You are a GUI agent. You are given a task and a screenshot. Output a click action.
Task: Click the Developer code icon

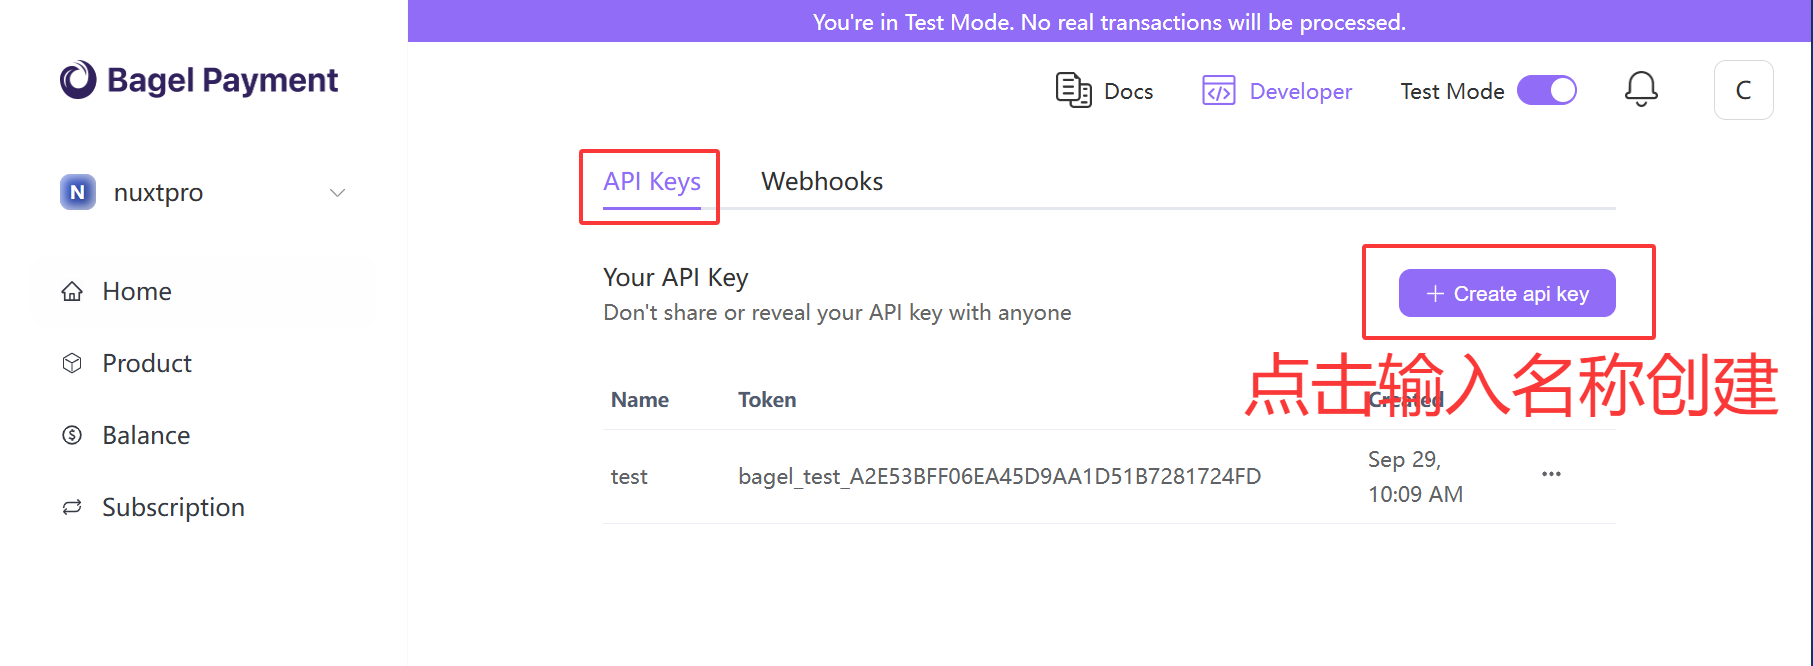pyautogui.click(x=1218, y=91)
